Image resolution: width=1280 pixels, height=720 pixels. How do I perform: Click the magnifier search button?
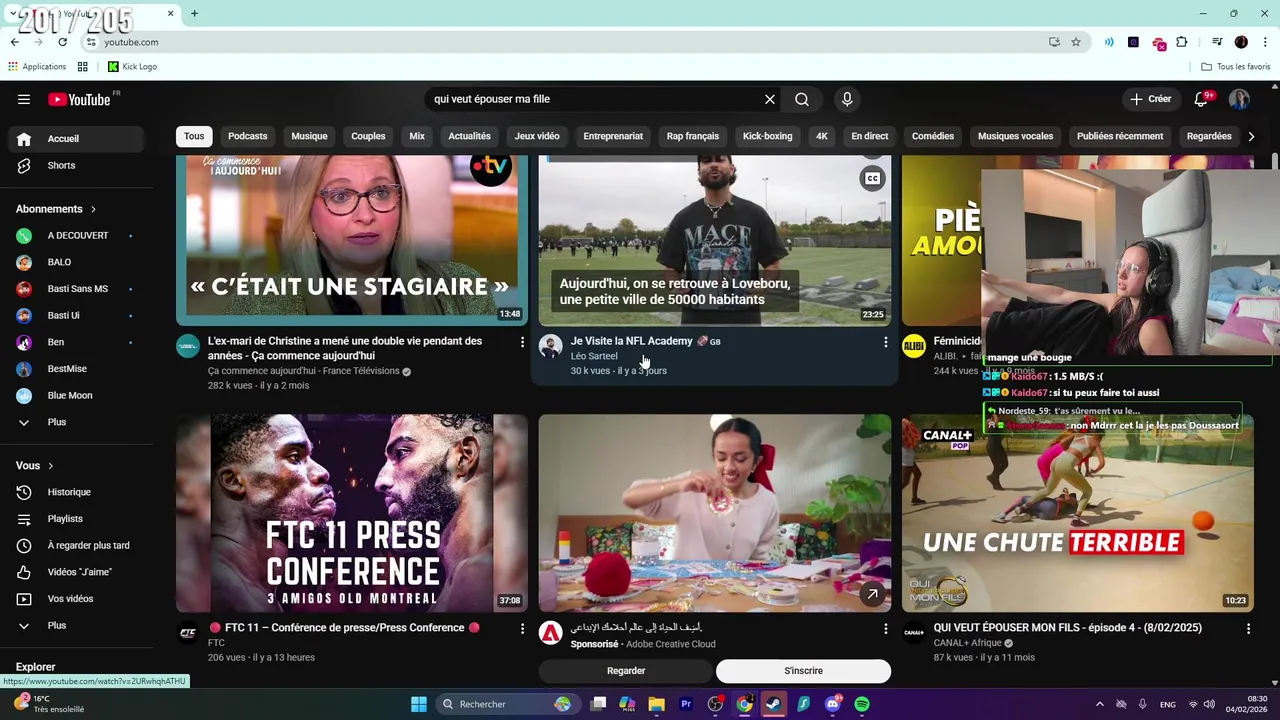802,99
